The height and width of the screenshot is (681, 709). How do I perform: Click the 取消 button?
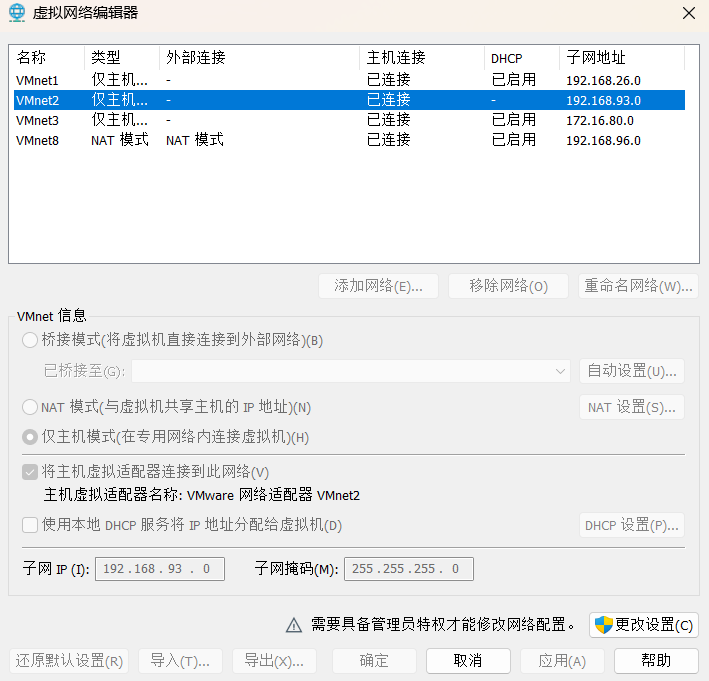point(468,661)
